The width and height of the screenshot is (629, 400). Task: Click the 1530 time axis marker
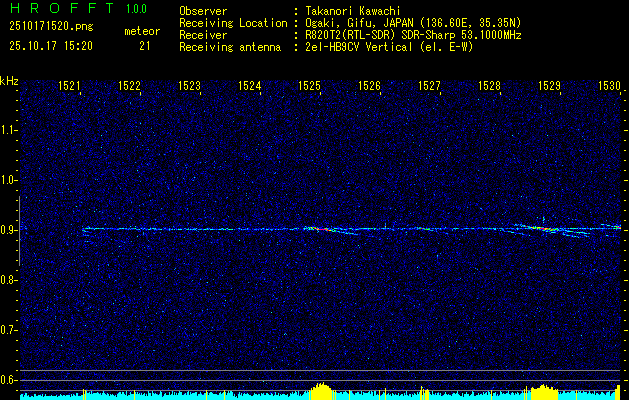[609, 85]
